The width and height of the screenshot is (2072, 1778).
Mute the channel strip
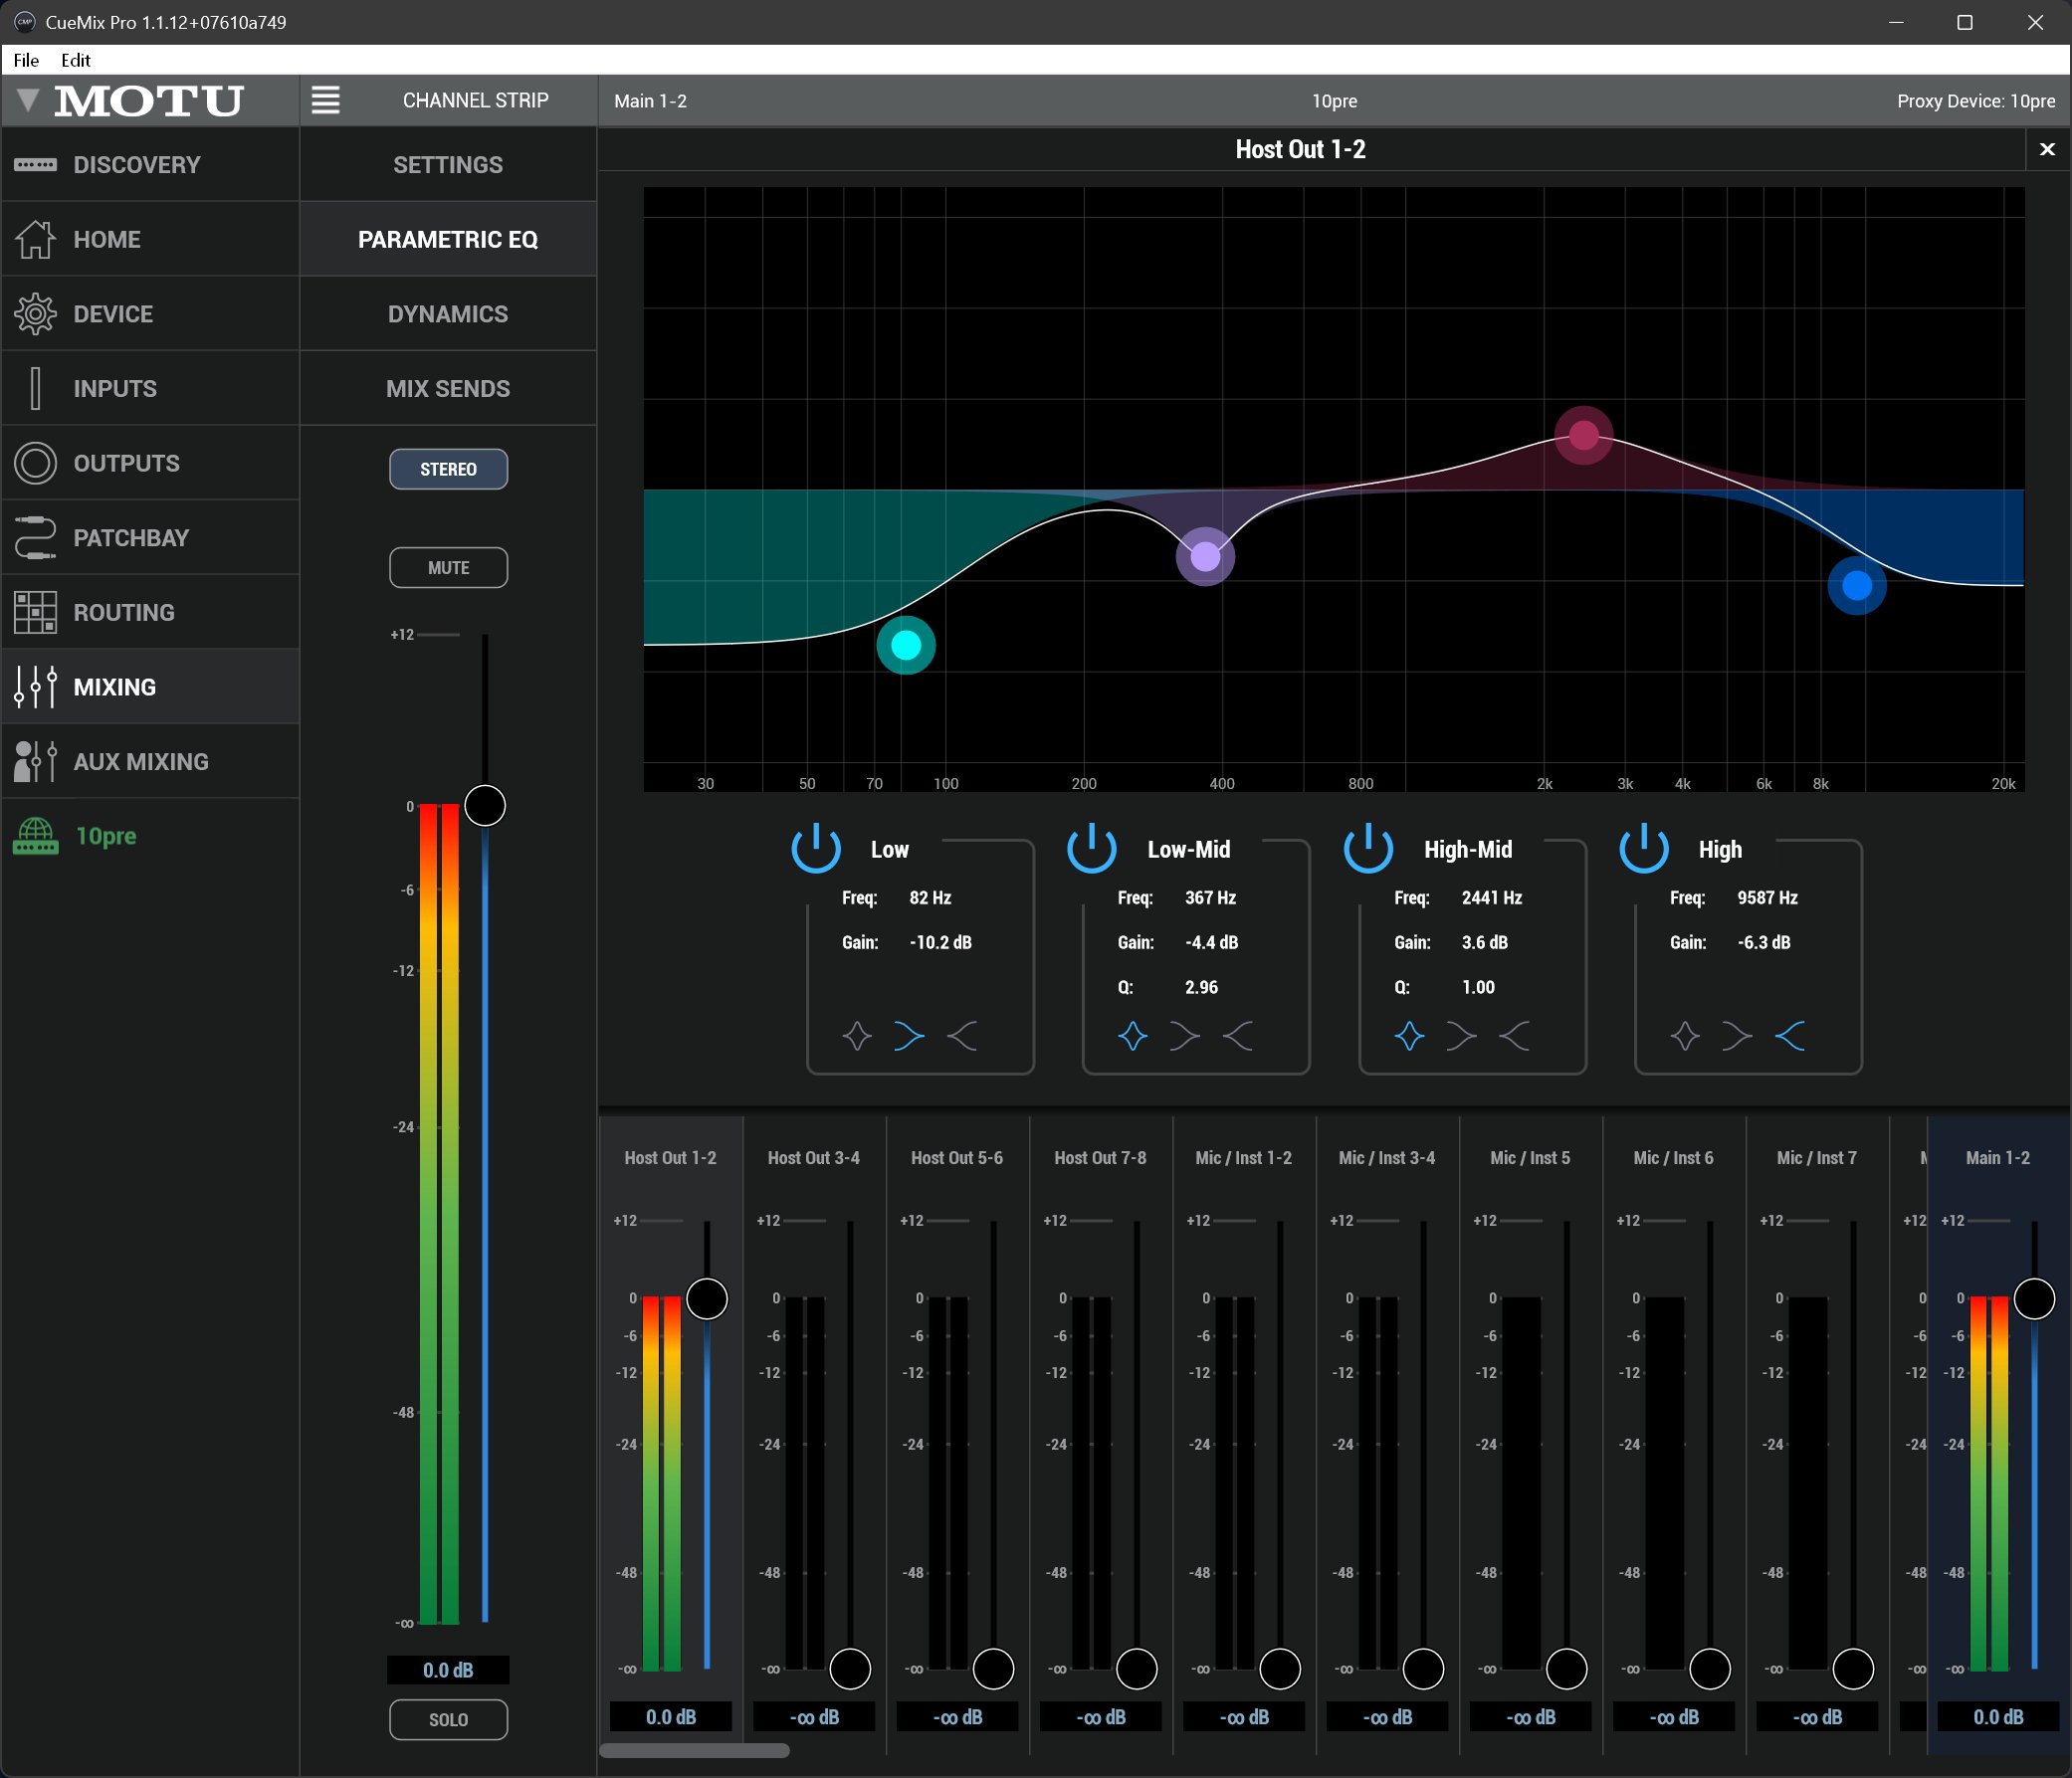448,568
